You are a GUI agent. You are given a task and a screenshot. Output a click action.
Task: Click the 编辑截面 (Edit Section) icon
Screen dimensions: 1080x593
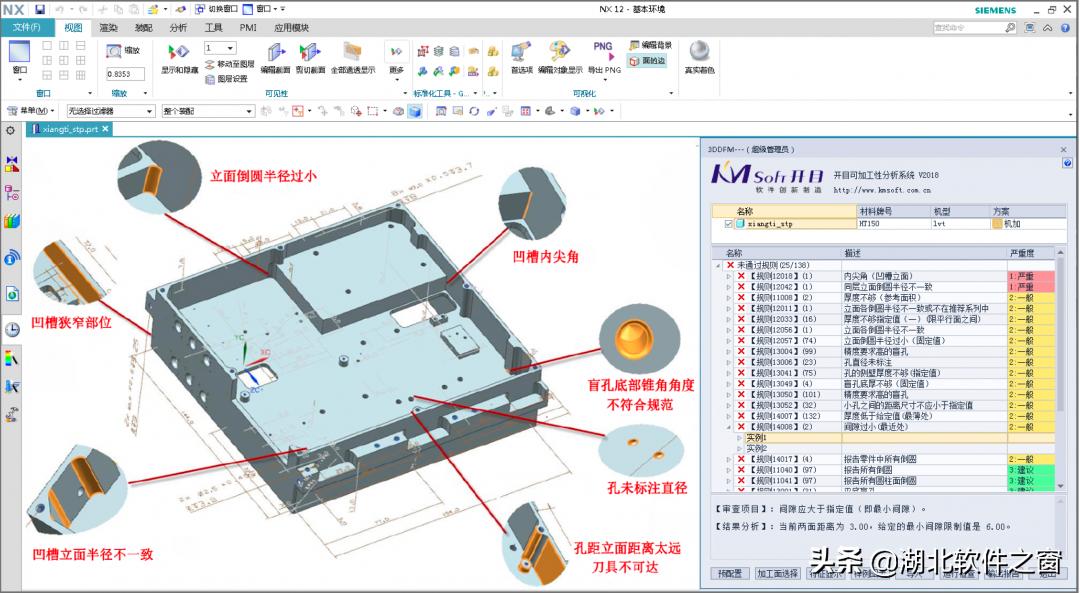(277, 53)
